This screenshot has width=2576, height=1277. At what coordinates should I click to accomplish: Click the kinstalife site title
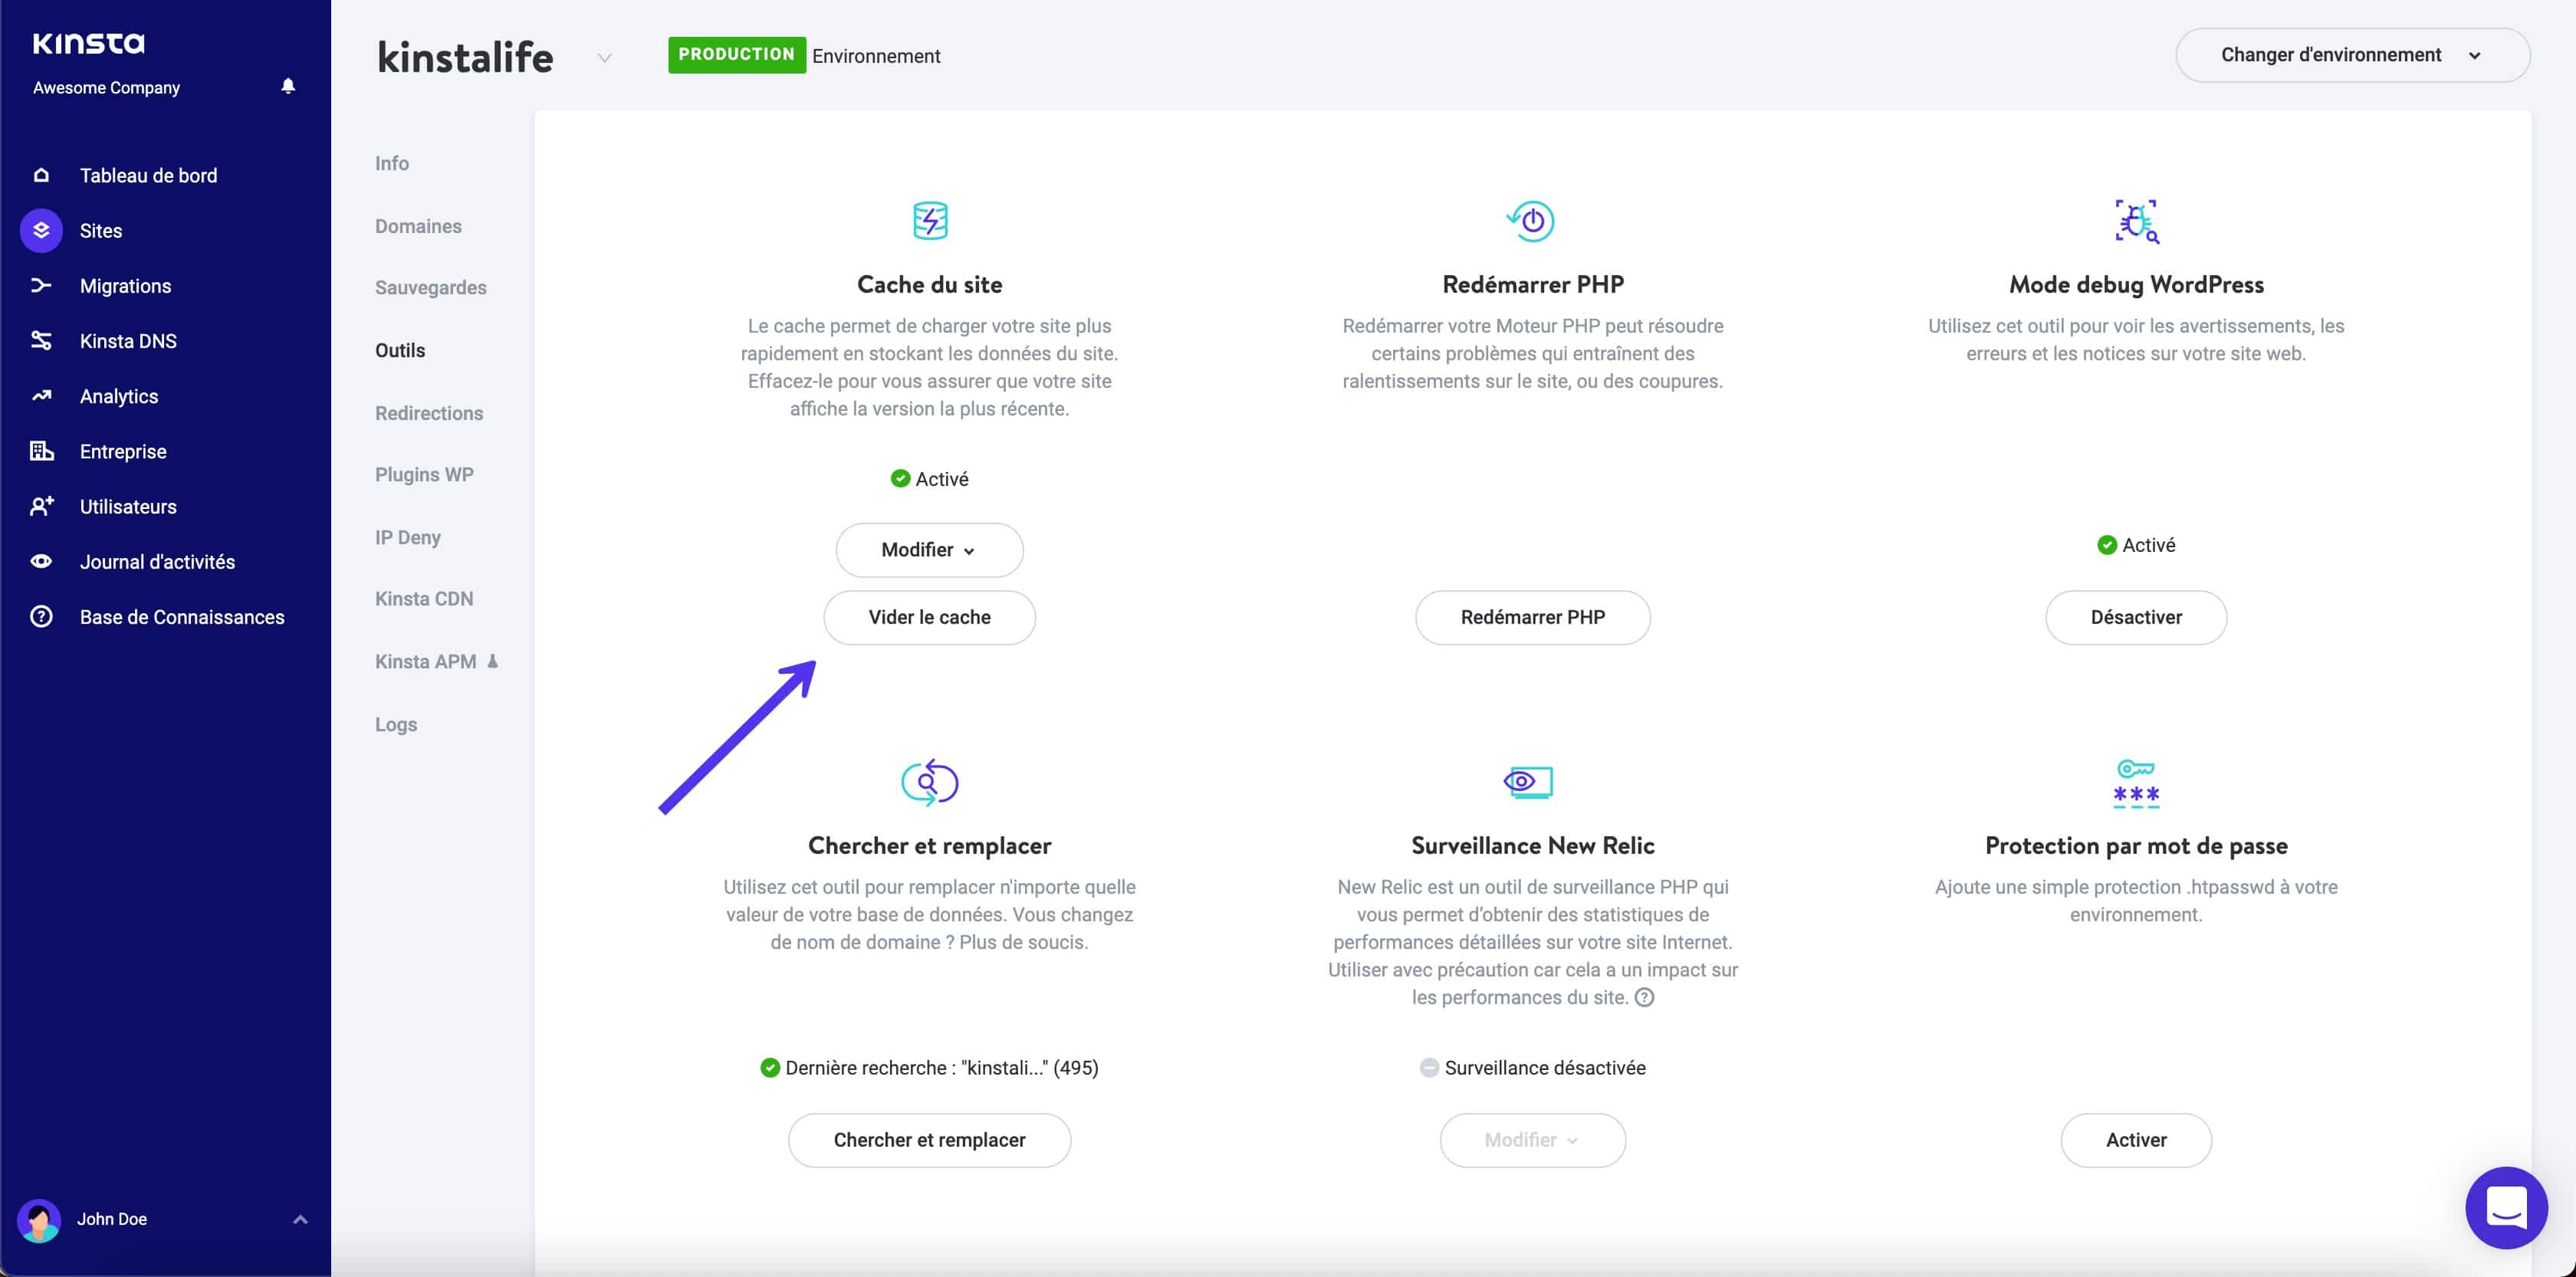point(465,57)
